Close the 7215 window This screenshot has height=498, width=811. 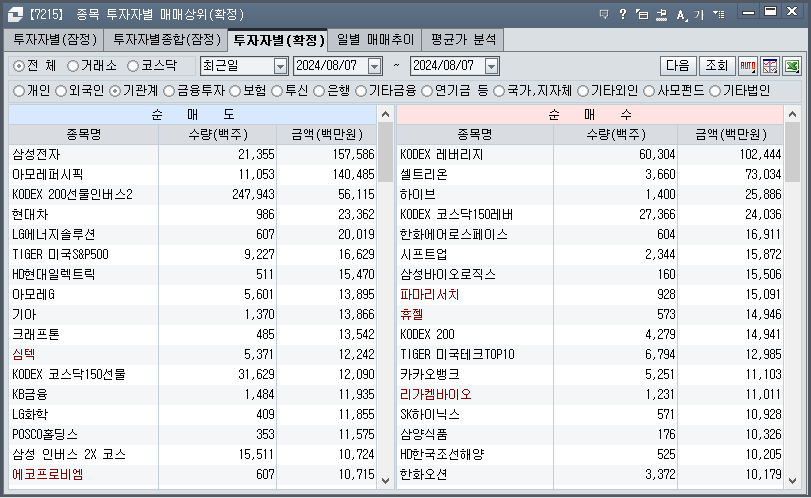pos(792,11)
